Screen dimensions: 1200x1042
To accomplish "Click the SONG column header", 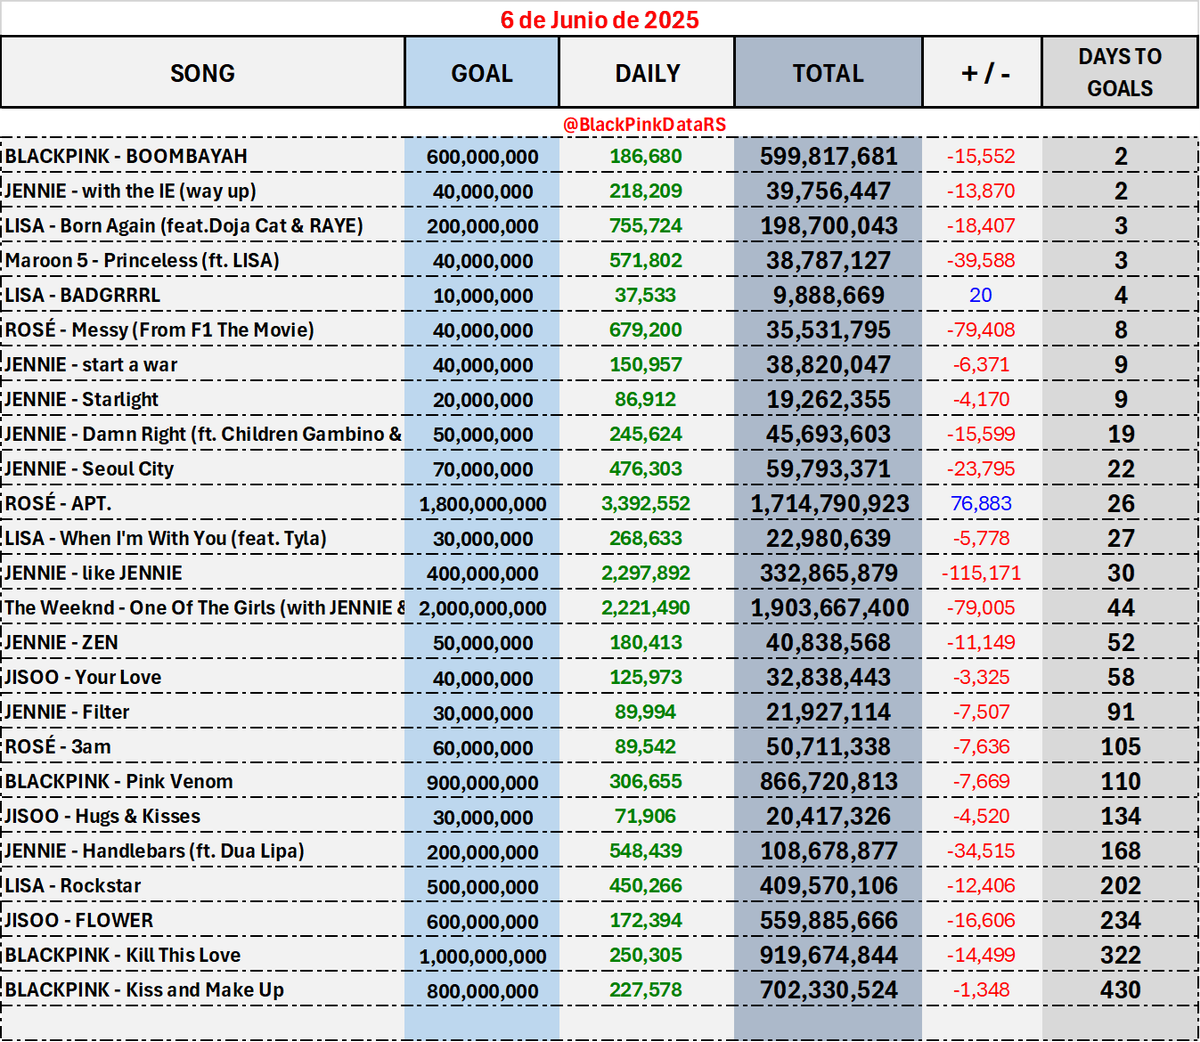I will click(203, 73).
